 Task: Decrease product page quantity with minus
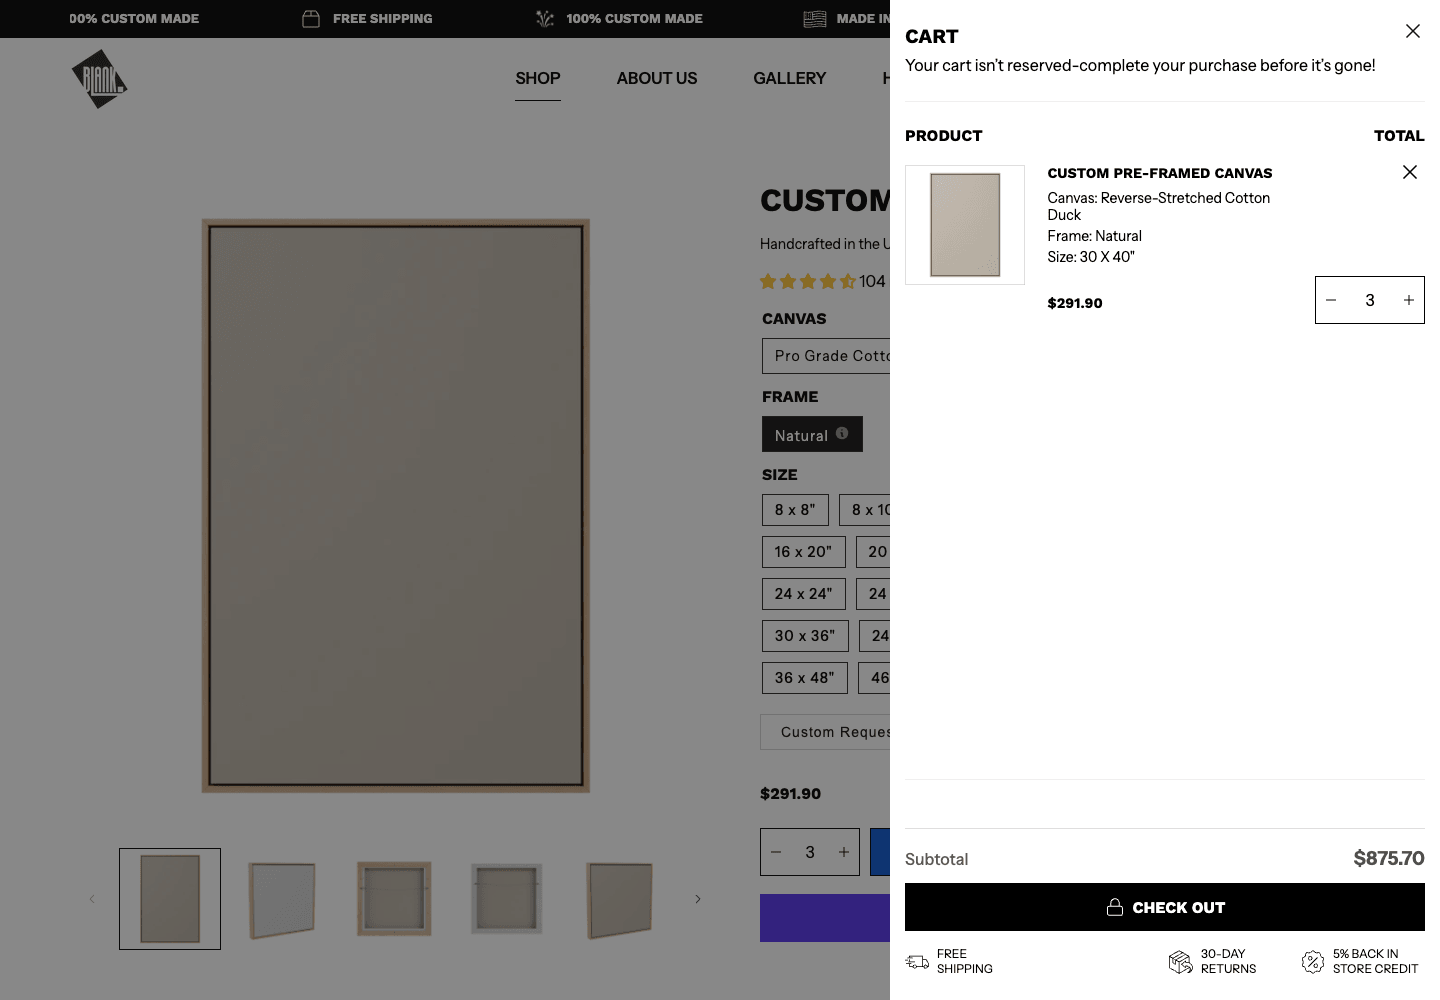[x=776, y=852]
